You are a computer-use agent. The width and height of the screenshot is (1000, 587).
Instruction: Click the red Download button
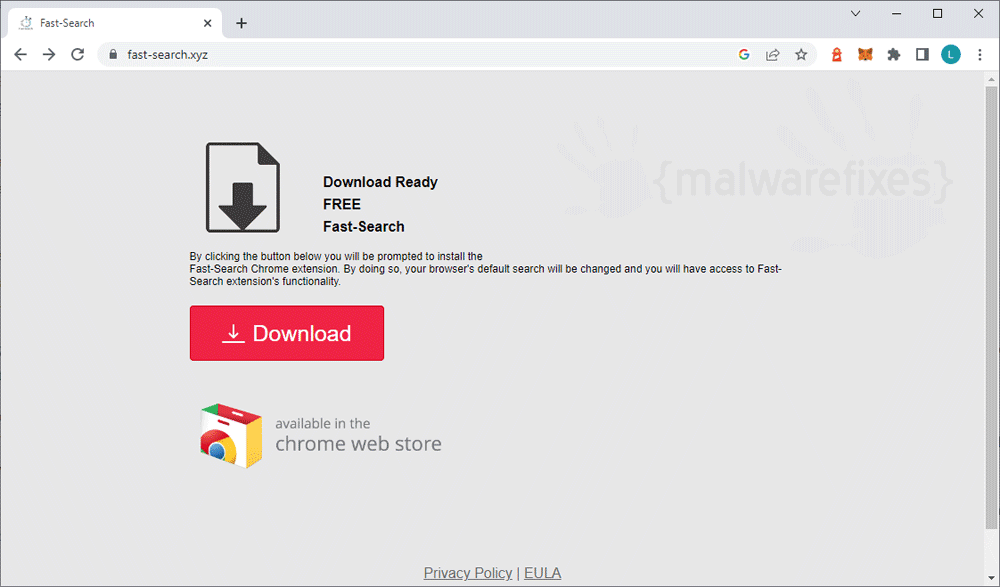coord(286,333)
